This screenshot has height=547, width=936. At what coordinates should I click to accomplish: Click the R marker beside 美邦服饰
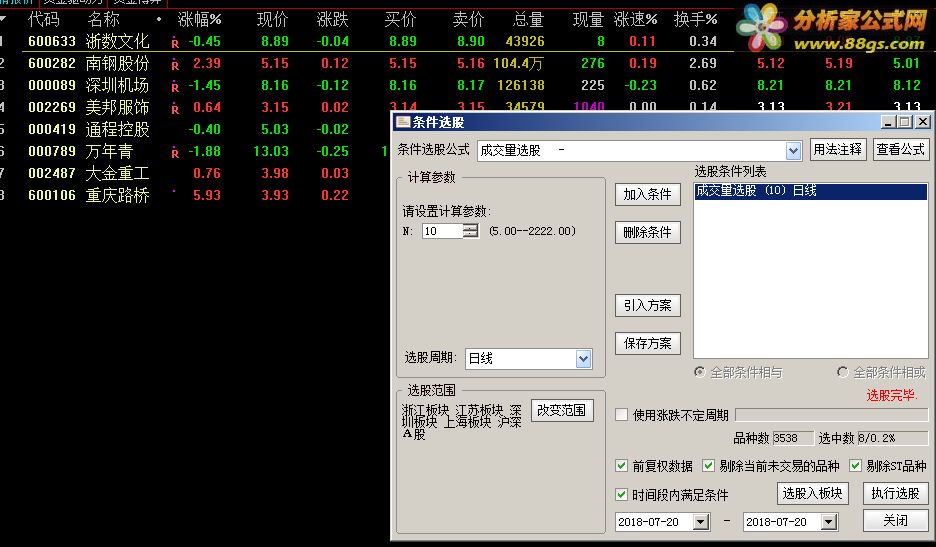(175, 109)
